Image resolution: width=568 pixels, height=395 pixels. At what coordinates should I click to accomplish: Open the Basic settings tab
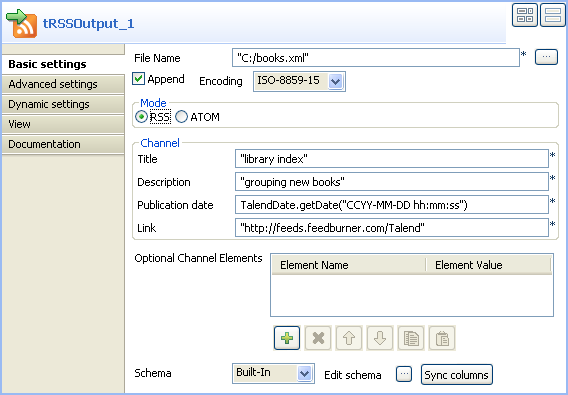coord(63,64)
